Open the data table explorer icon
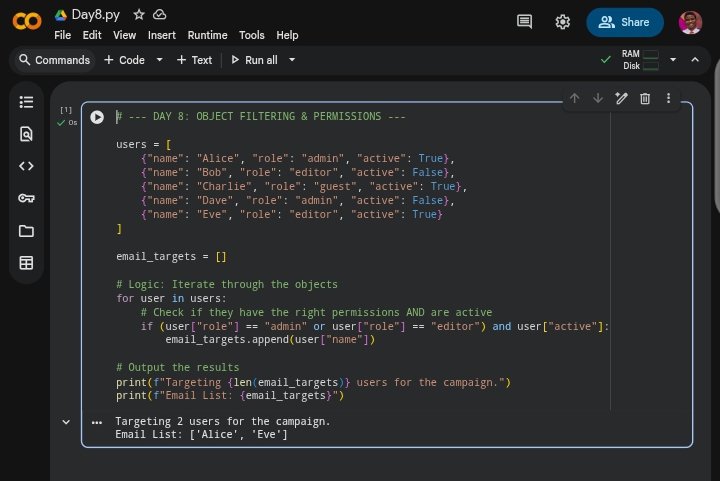The width and height of the screenshot is (720, 481). [26, 263]
